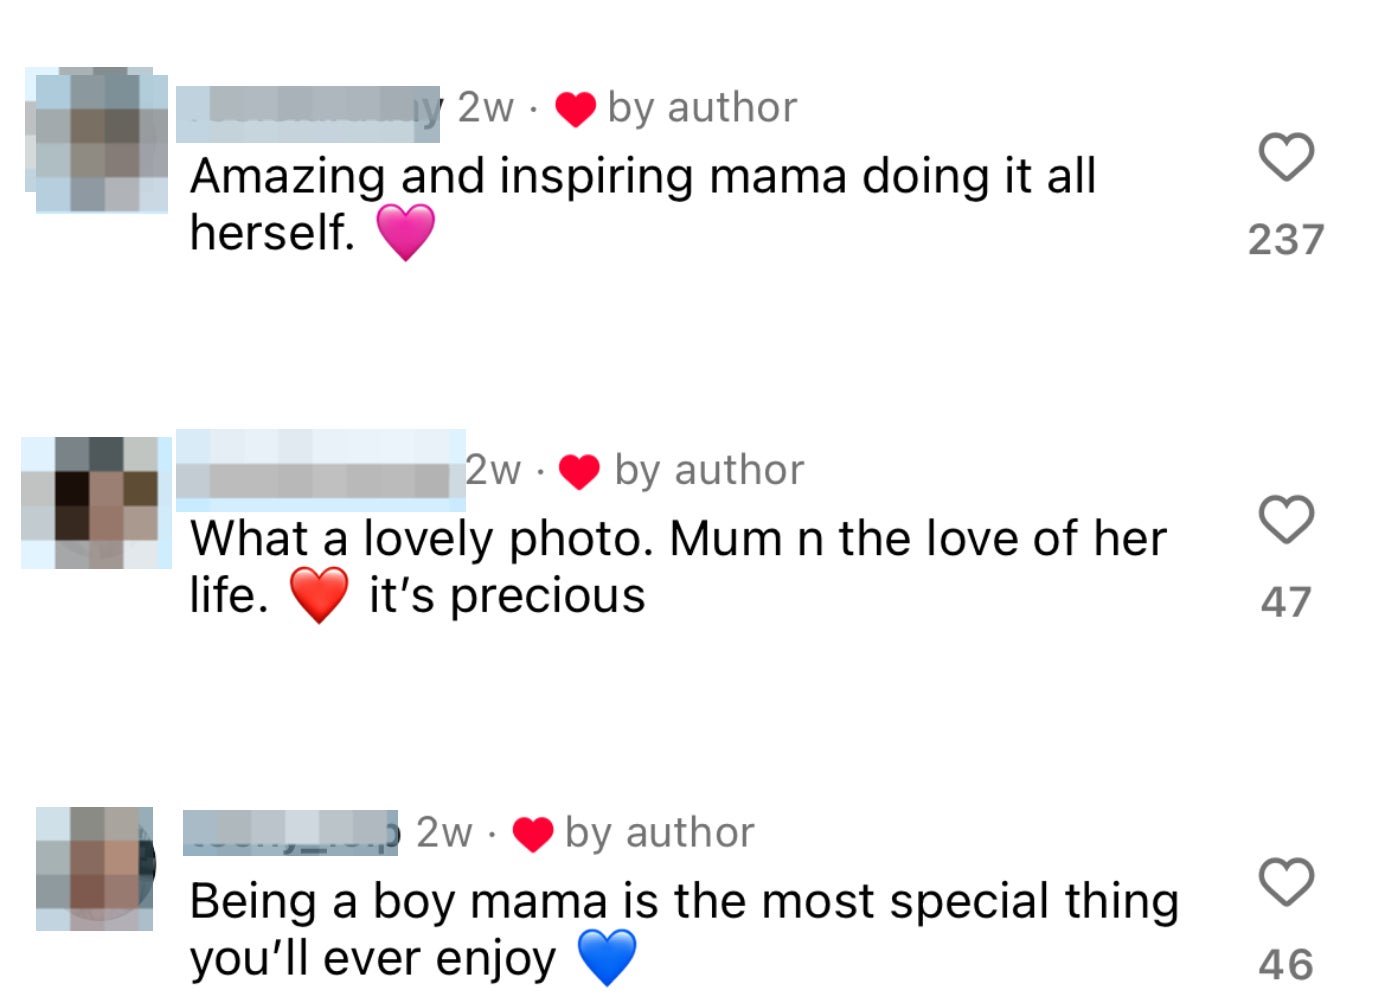Tap red heart beside first "by author"

click(575, 109)
